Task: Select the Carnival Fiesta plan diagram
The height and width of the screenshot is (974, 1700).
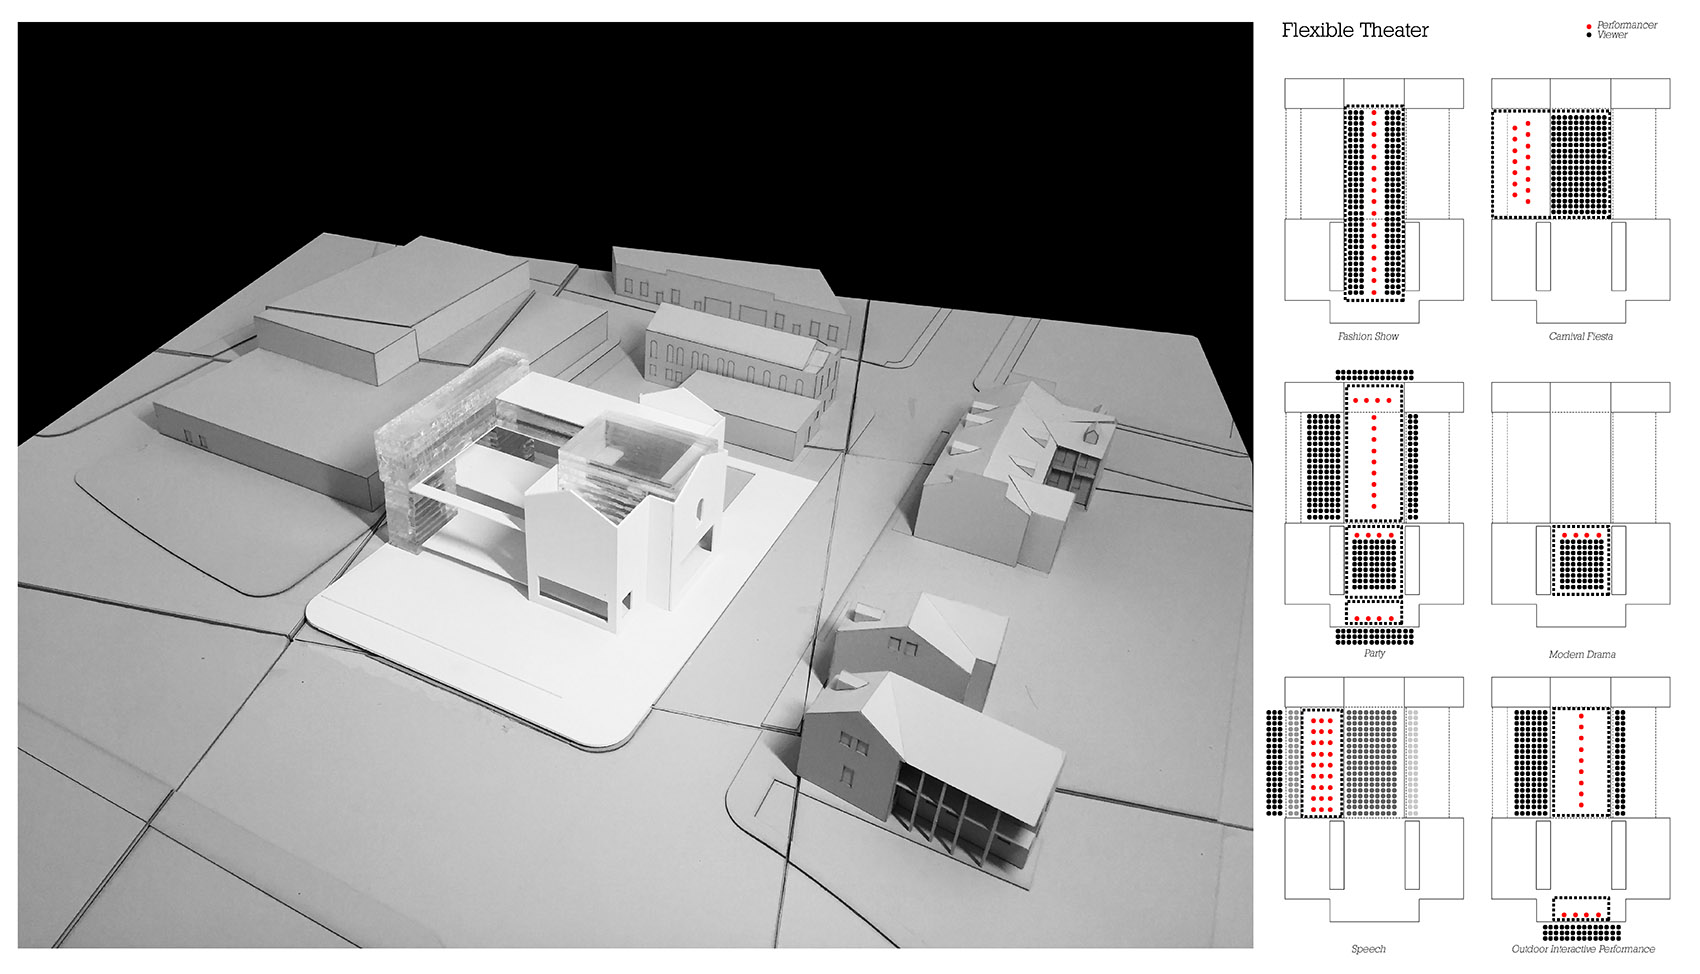Action: tap(1580, 190)
